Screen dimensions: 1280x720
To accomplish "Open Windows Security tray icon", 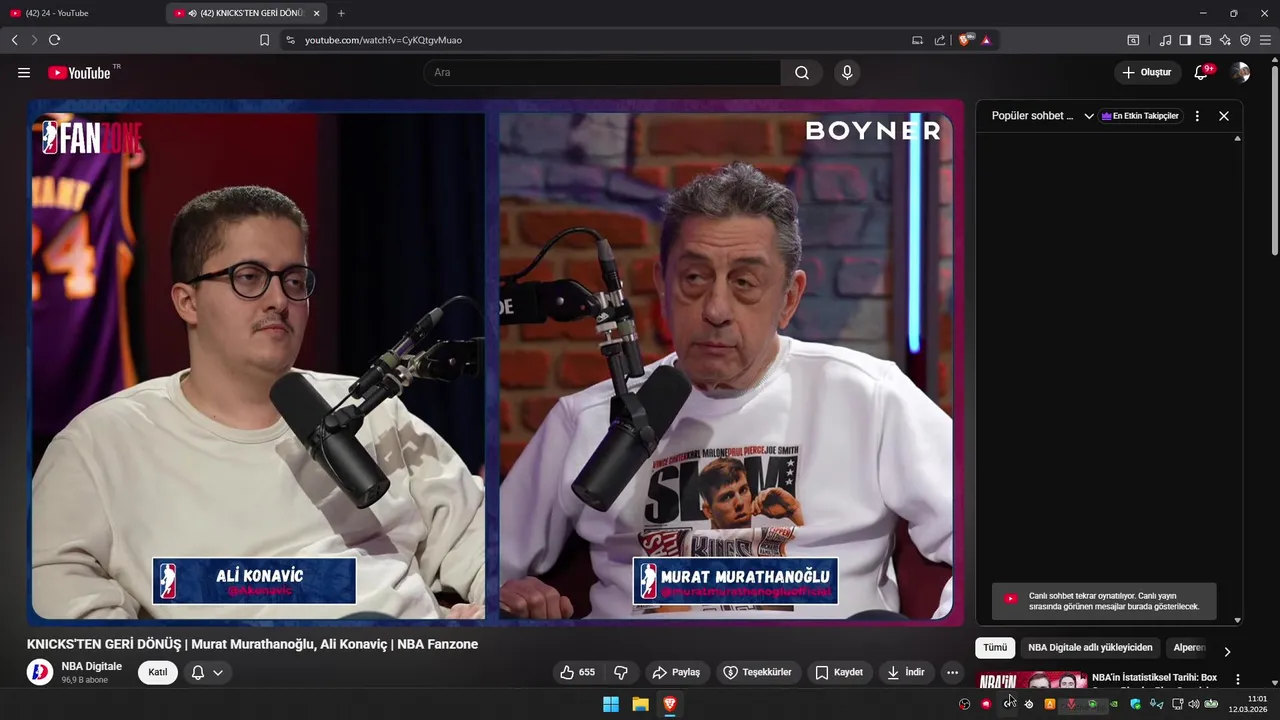I will pyautogui.click(x=1135, y=704).
